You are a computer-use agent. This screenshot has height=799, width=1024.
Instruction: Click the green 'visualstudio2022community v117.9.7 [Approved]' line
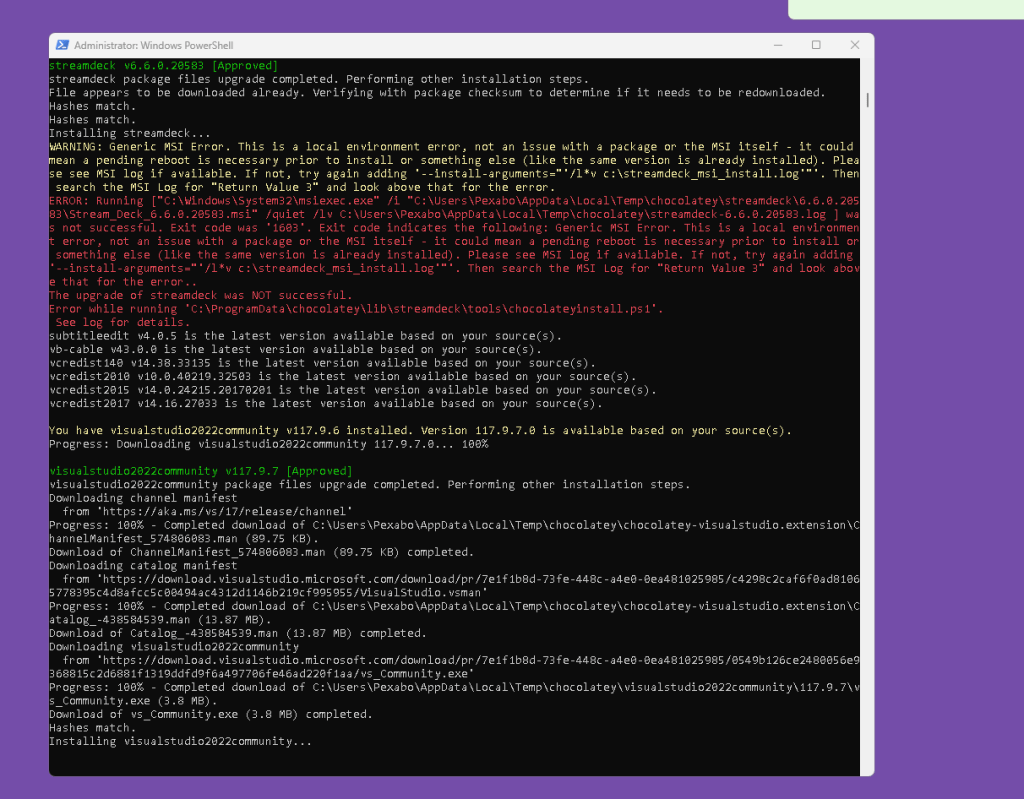coord(200,471)
